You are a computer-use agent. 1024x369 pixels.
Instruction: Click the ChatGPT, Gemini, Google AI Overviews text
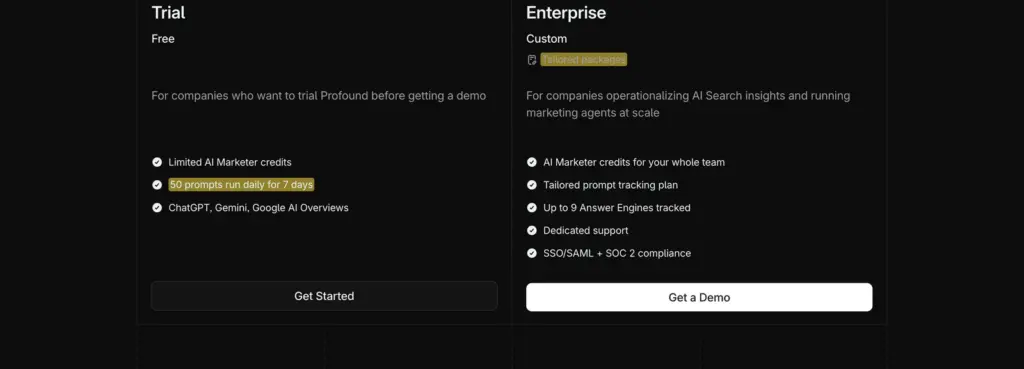pyautogui.click(x=259, y=208)
